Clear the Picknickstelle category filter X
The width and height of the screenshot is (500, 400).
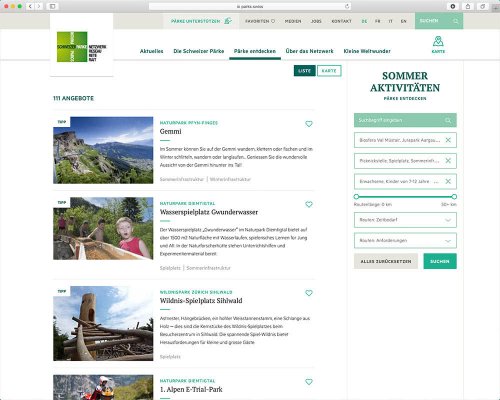pos(448,161)
